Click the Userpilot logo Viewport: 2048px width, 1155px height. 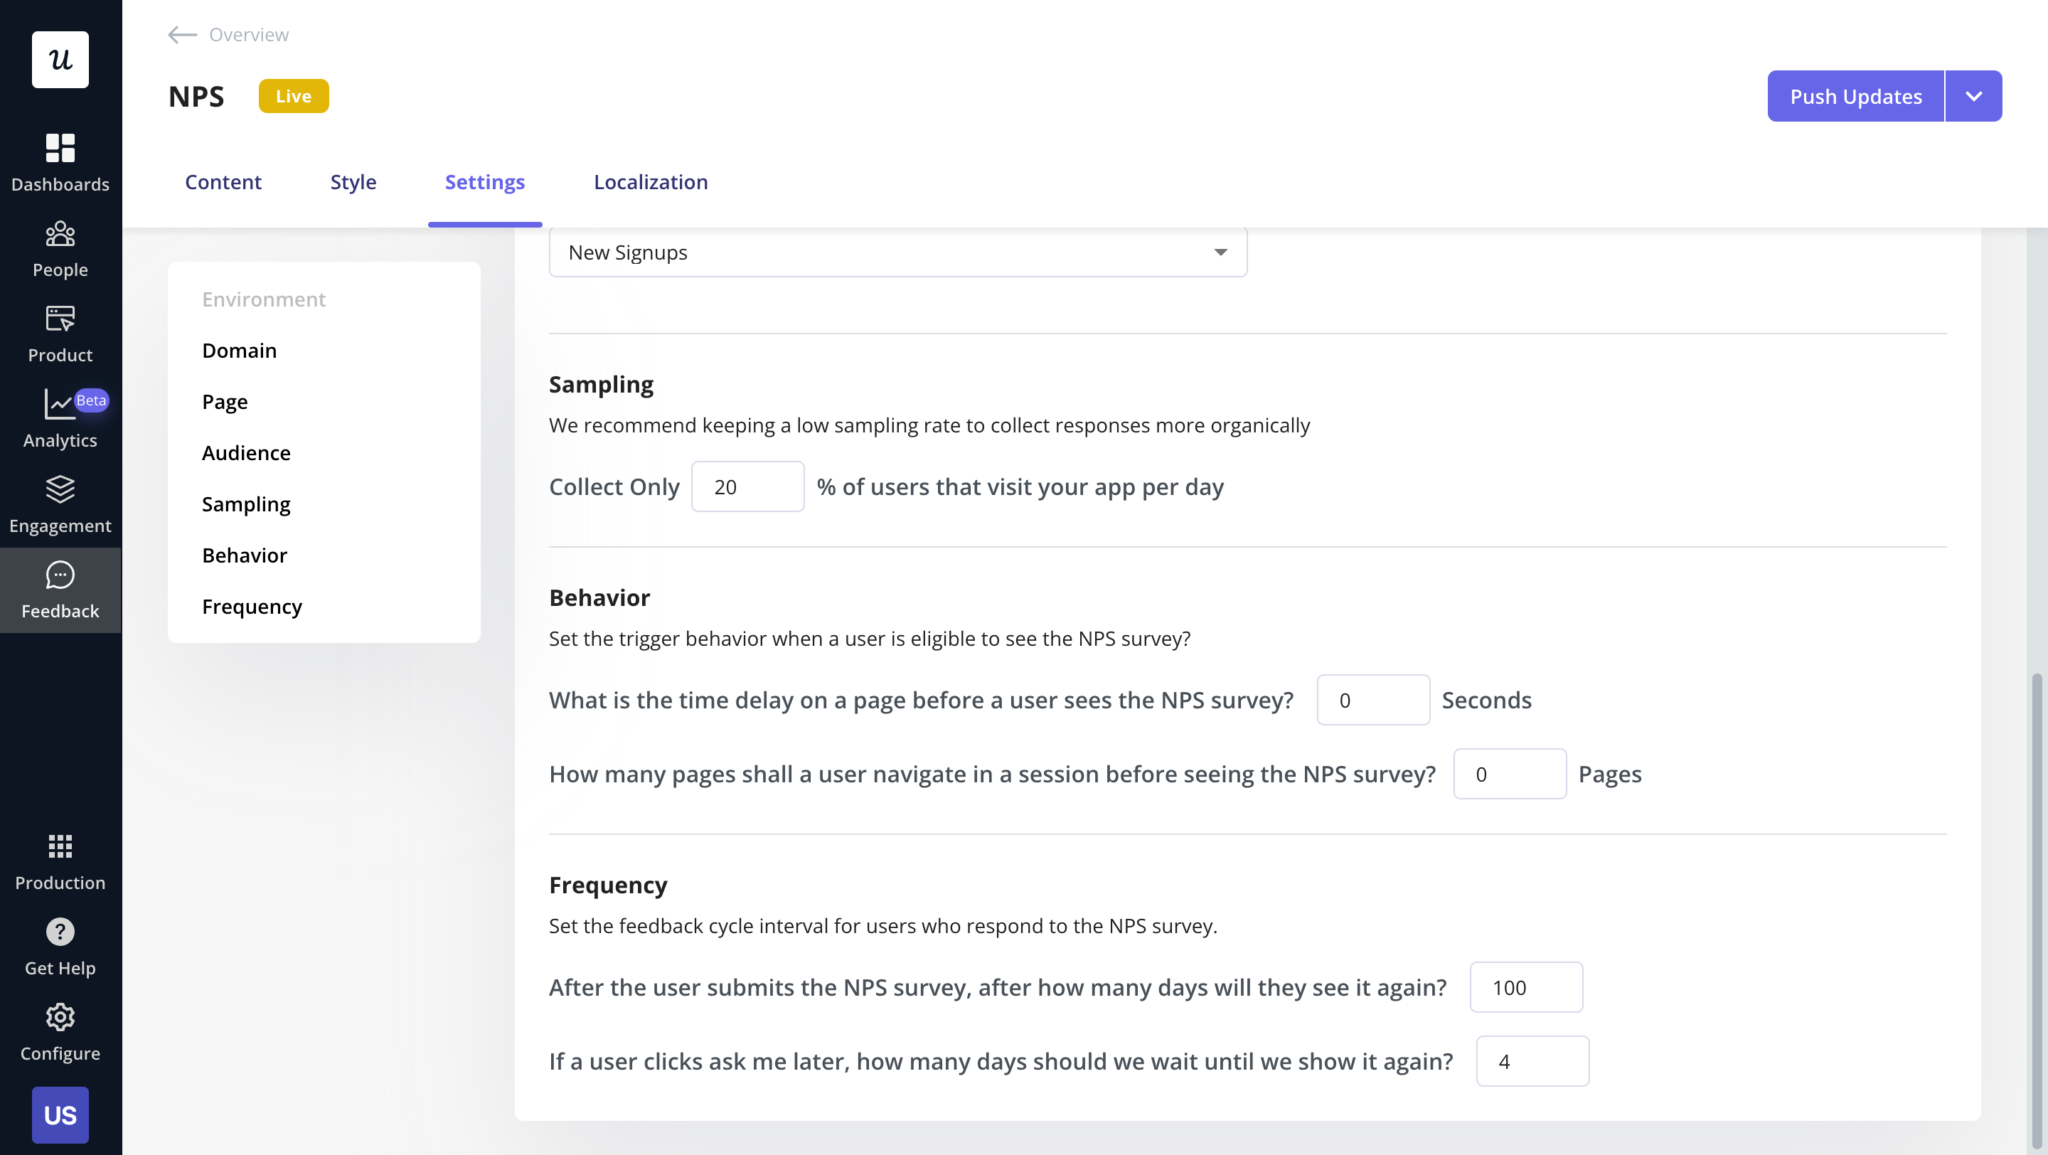(60, 59)
